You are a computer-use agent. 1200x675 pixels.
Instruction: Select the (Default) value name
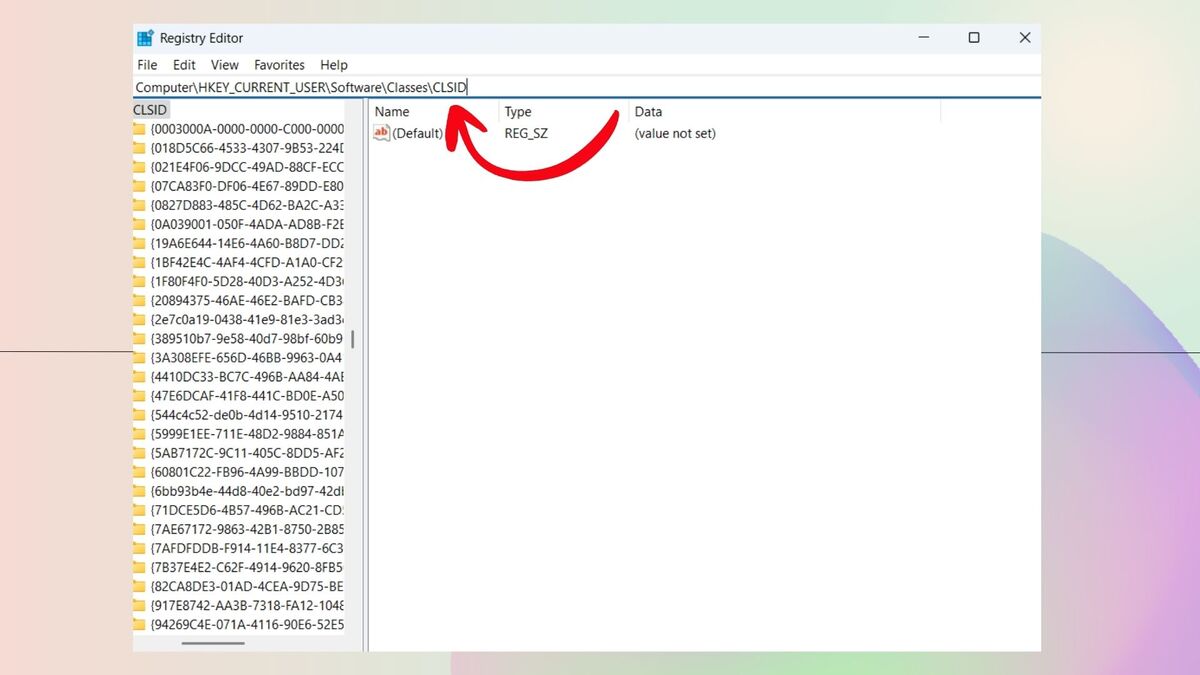(417, 133)
